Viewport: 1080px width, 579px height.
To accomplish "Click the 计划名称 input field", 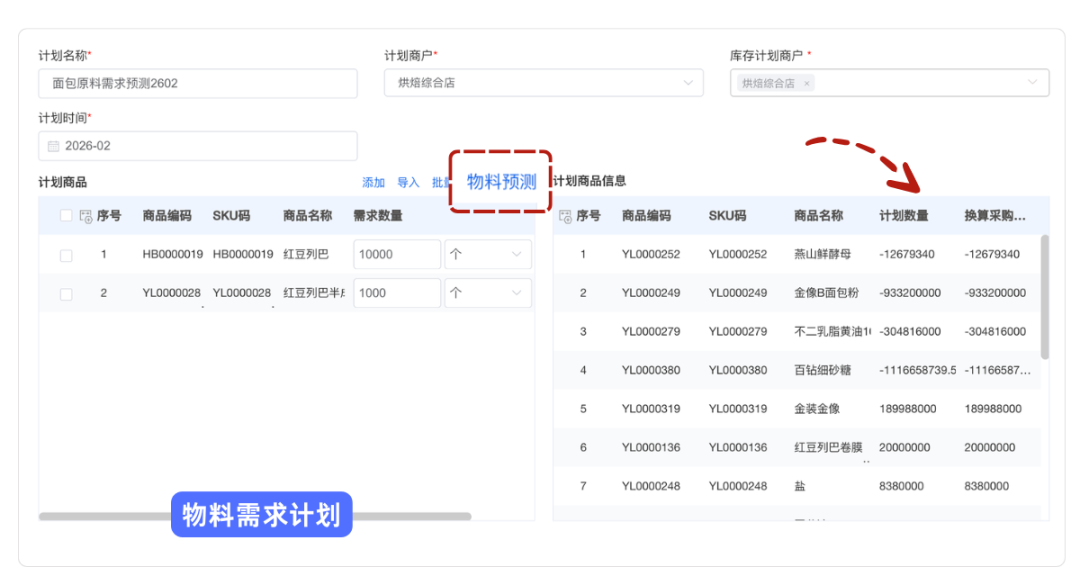I will click(197, 84).
